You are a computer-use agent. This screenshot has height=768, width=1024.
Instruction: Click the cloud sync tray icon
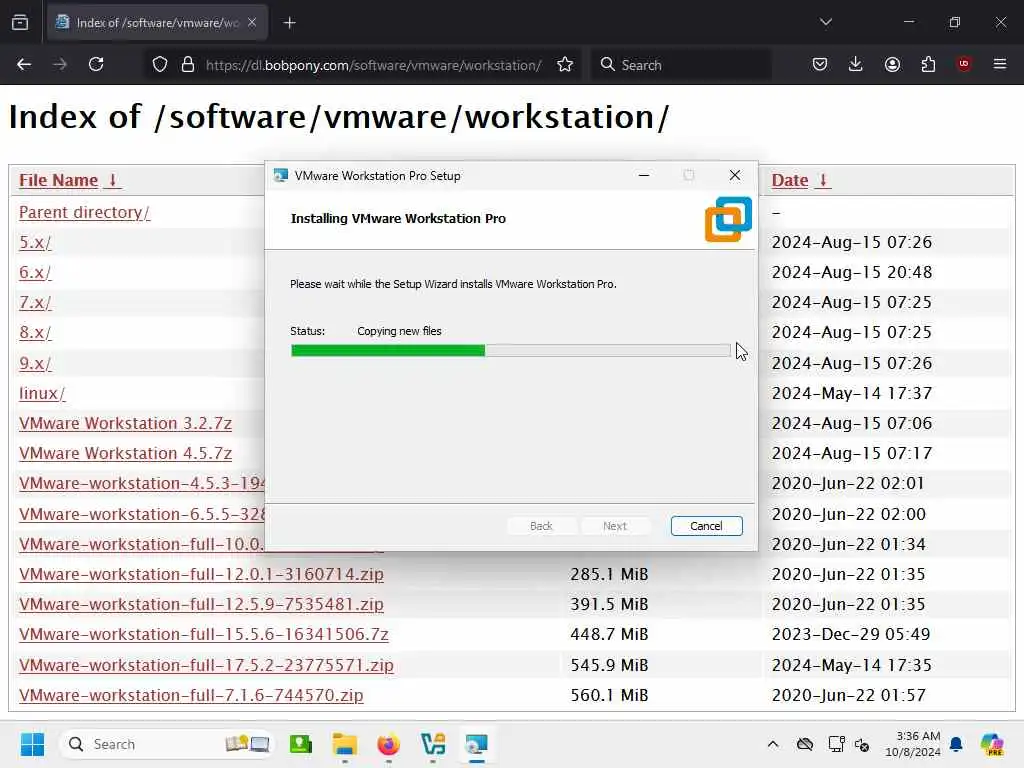pos(805,744)
